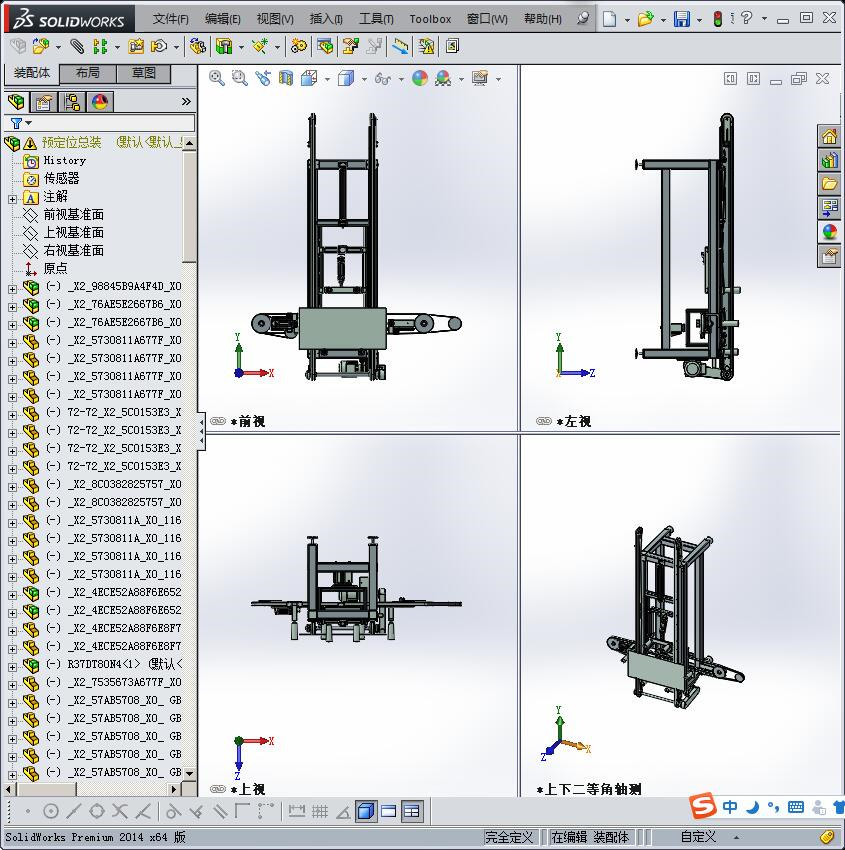
Task: Open the Toolbox menu
Action: tap(430, 19)
